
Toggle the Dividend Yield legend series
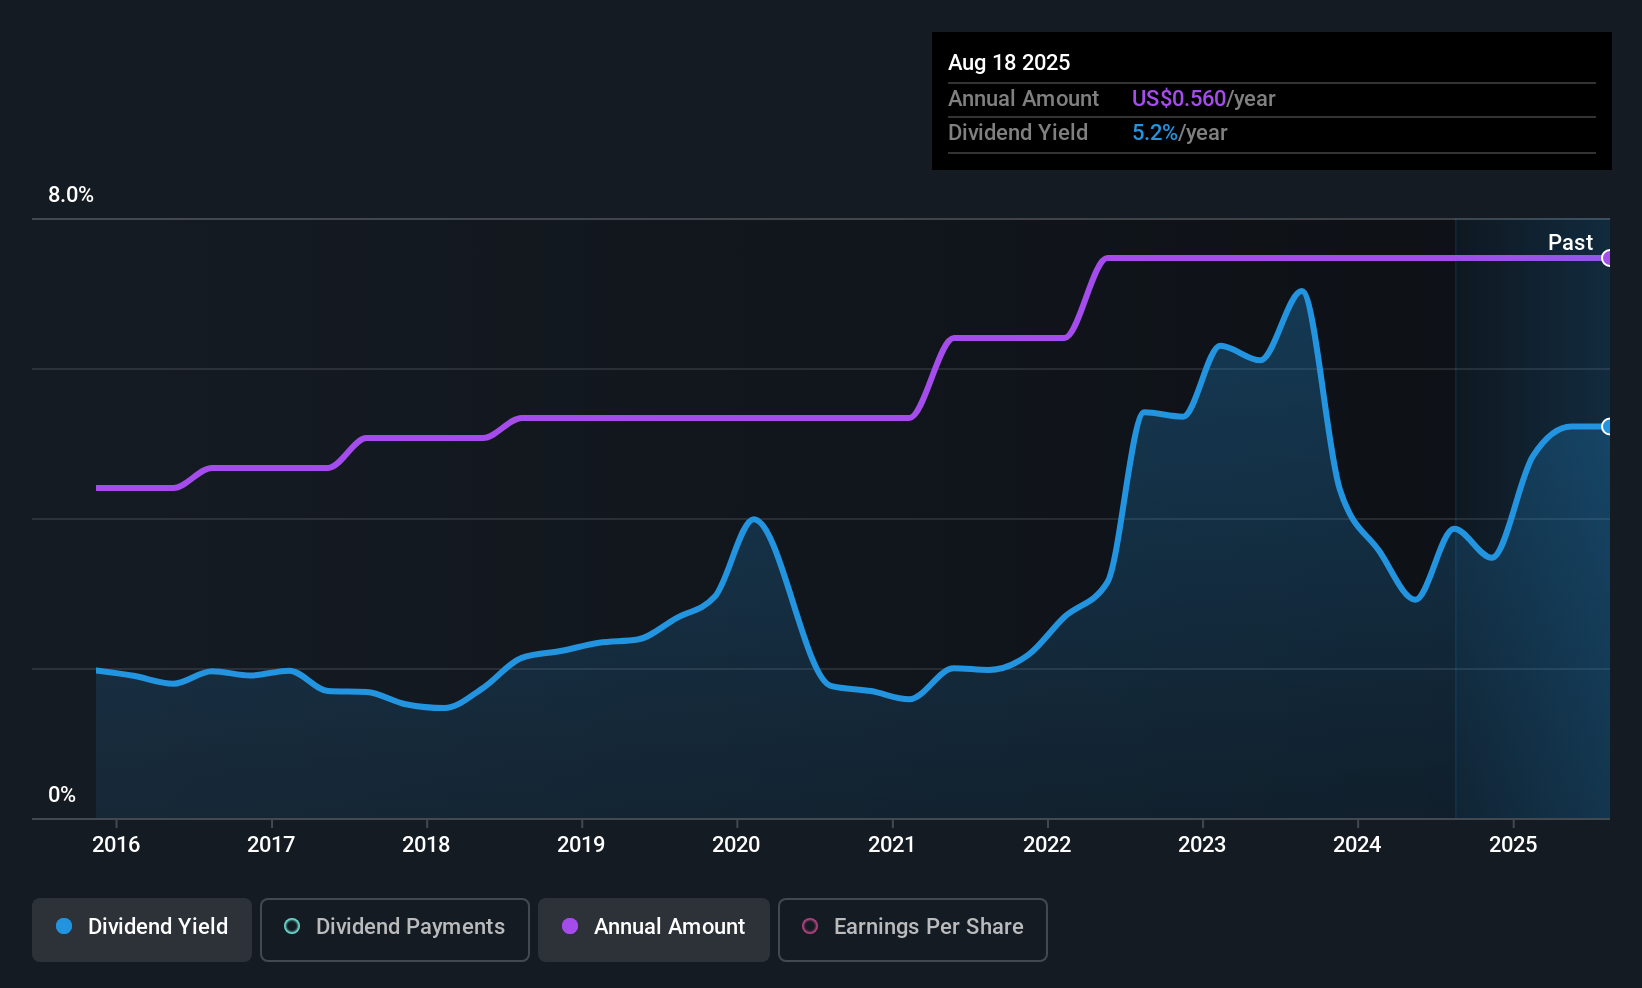pos(142,928)
